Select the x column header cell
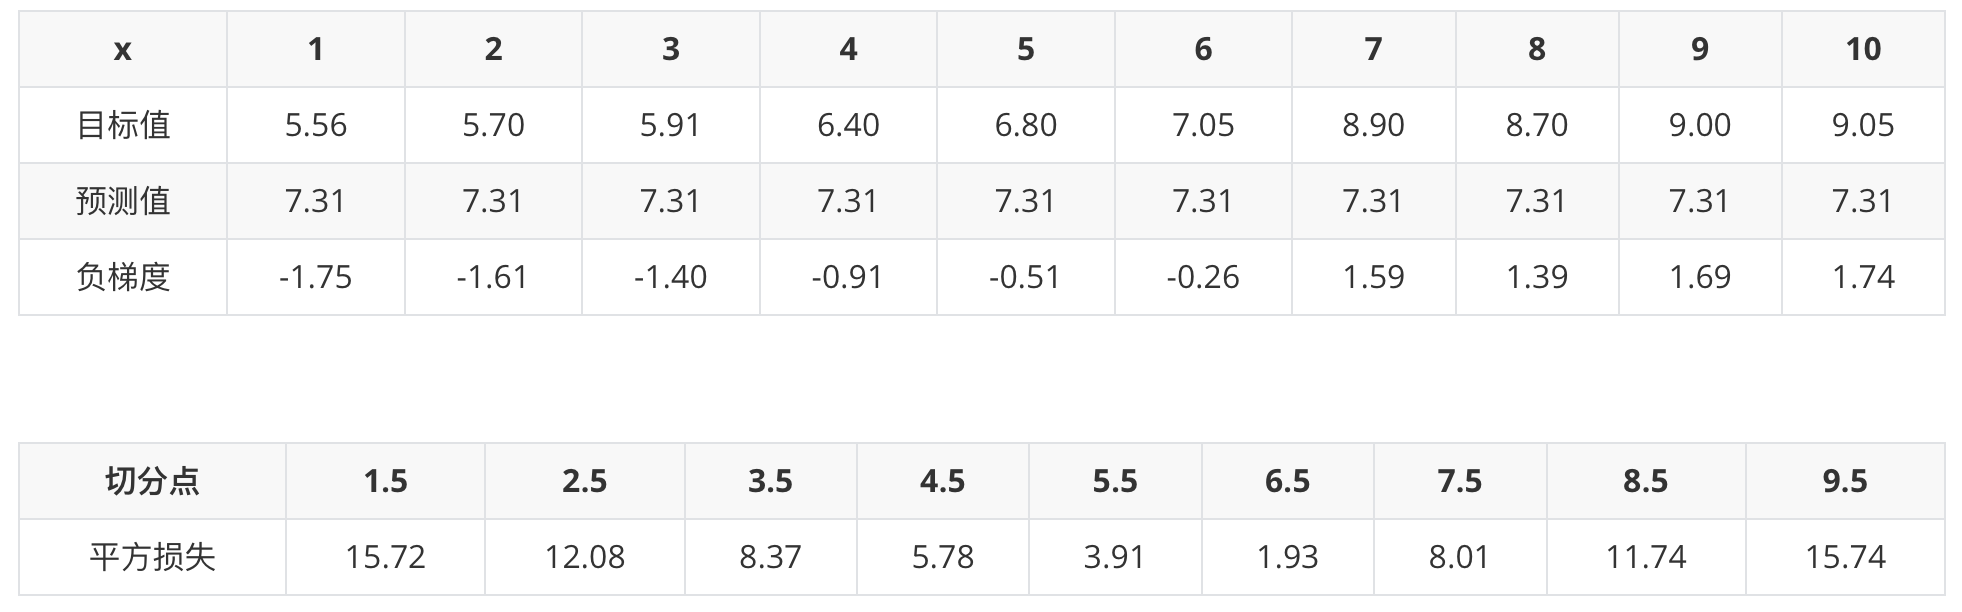 click(123, 49)
